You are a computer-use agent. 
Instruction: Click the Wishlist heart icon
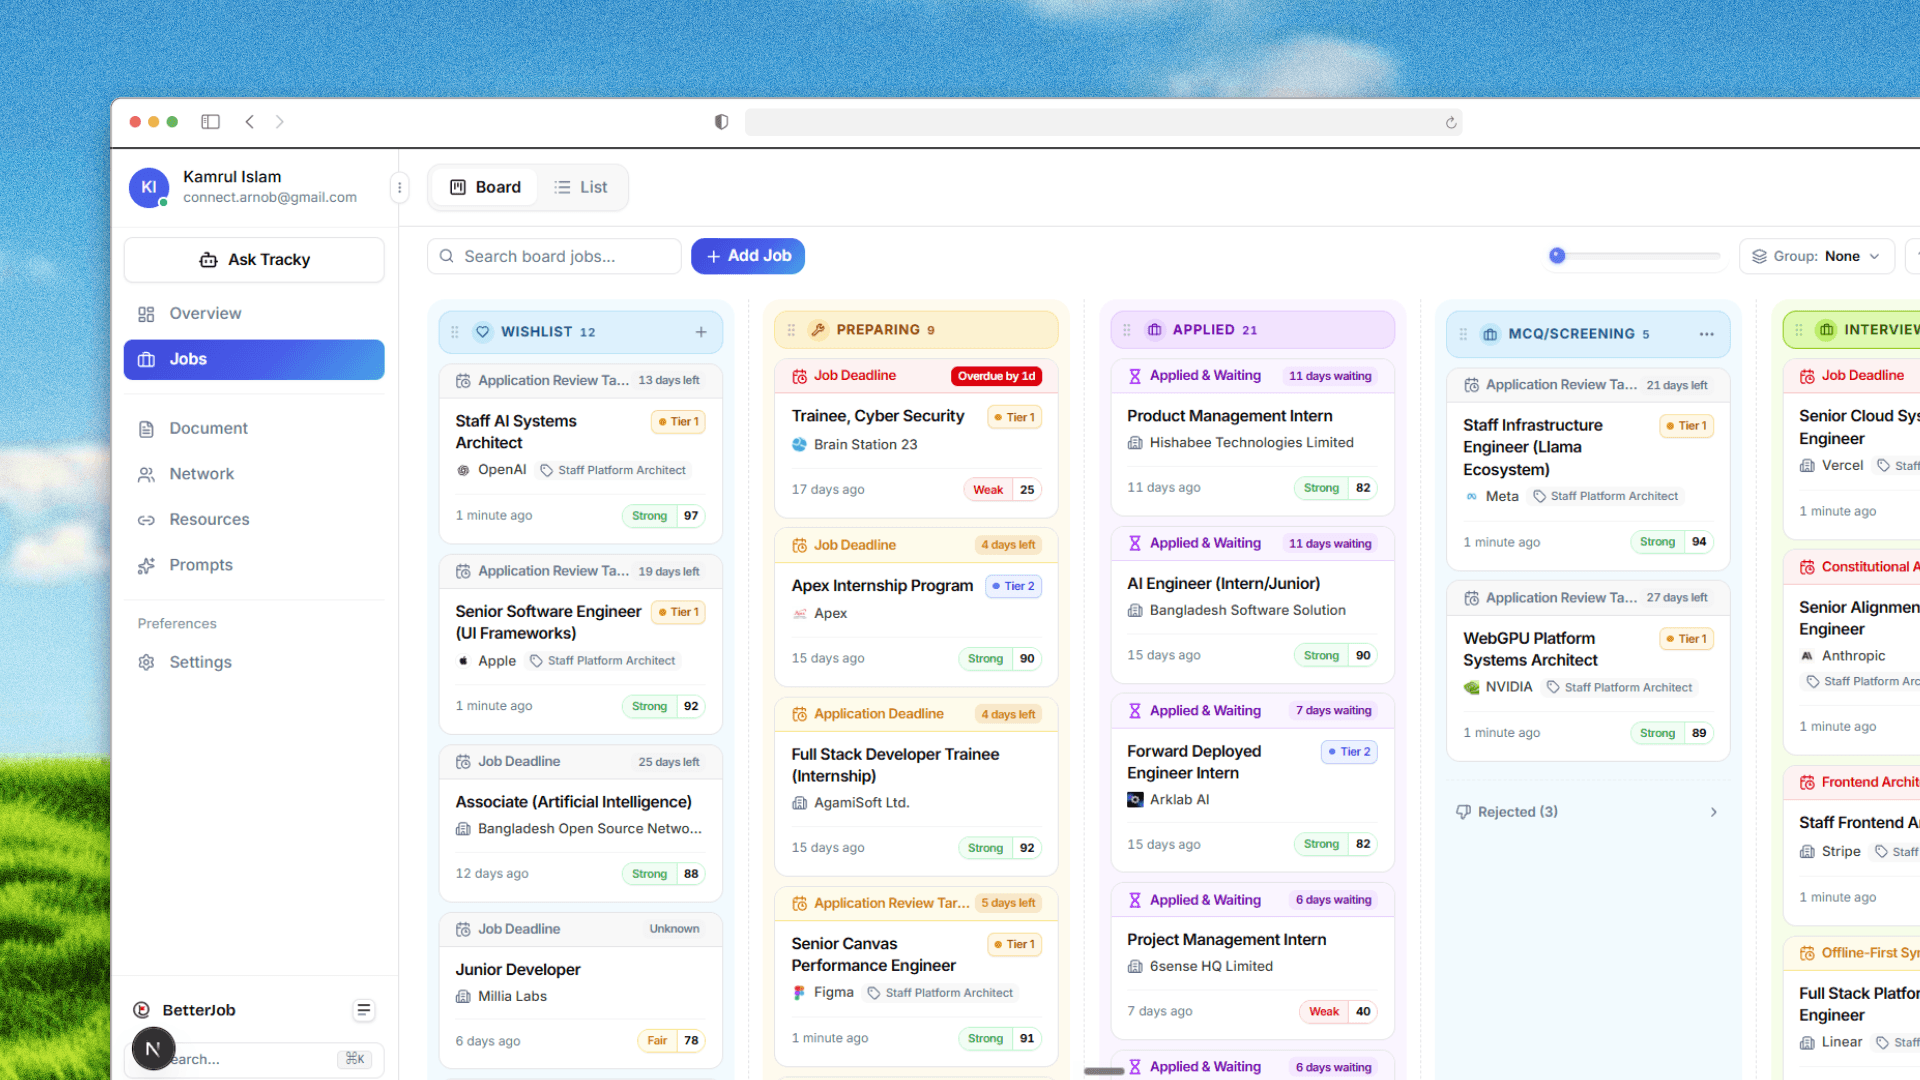point(483,332)
